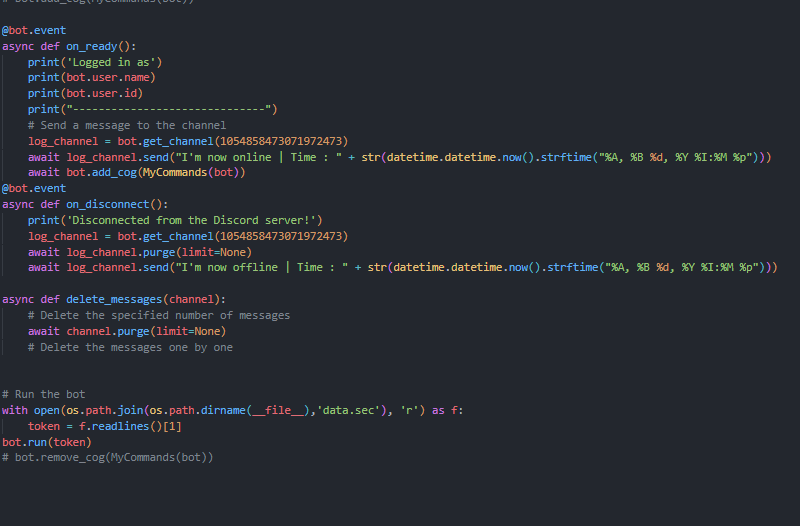Click the commented bot.remove_cog line

point(107,458)
